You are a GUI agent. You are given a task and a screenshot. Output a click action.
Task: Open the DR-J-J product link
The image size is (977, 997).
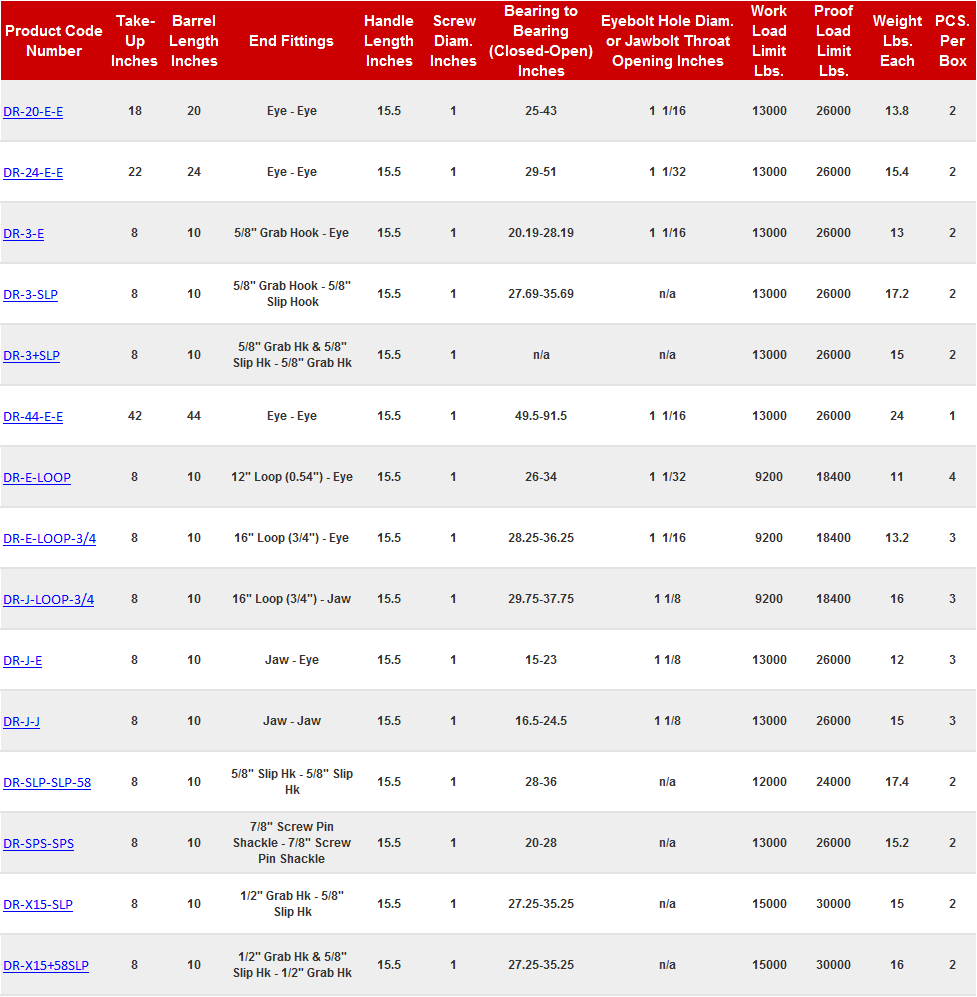pos(22,721)
